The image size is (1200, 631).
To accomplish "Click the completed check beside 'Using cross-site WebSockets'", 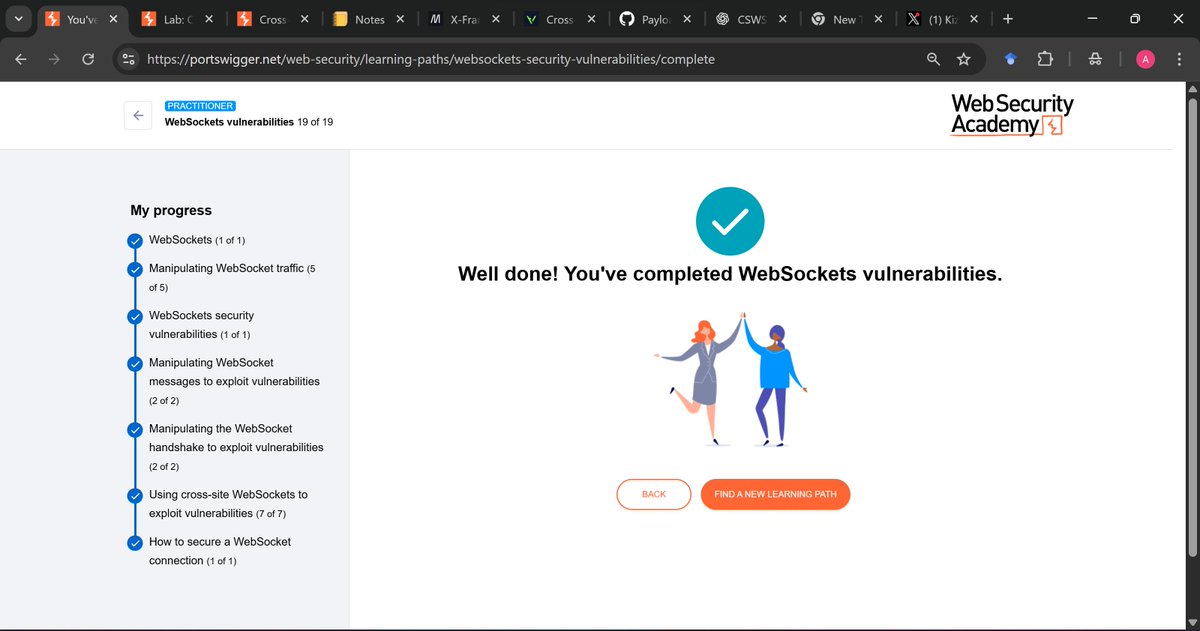I will point(135,495).
